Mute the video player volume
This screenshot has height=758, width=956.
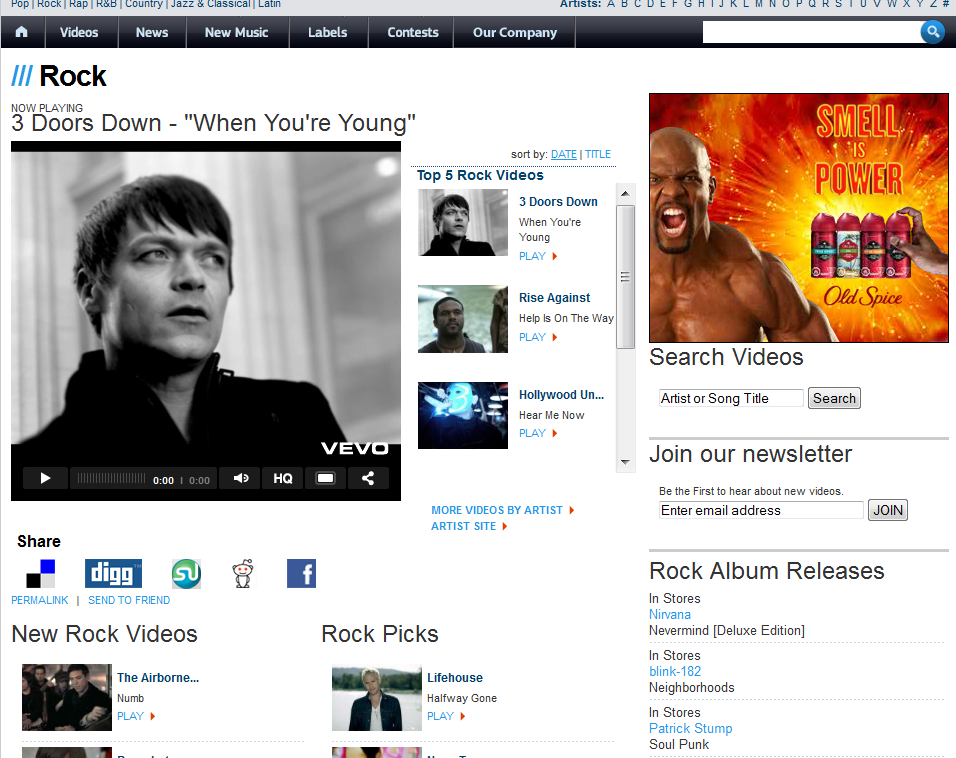pyautogui.click(x=241, y=478)
